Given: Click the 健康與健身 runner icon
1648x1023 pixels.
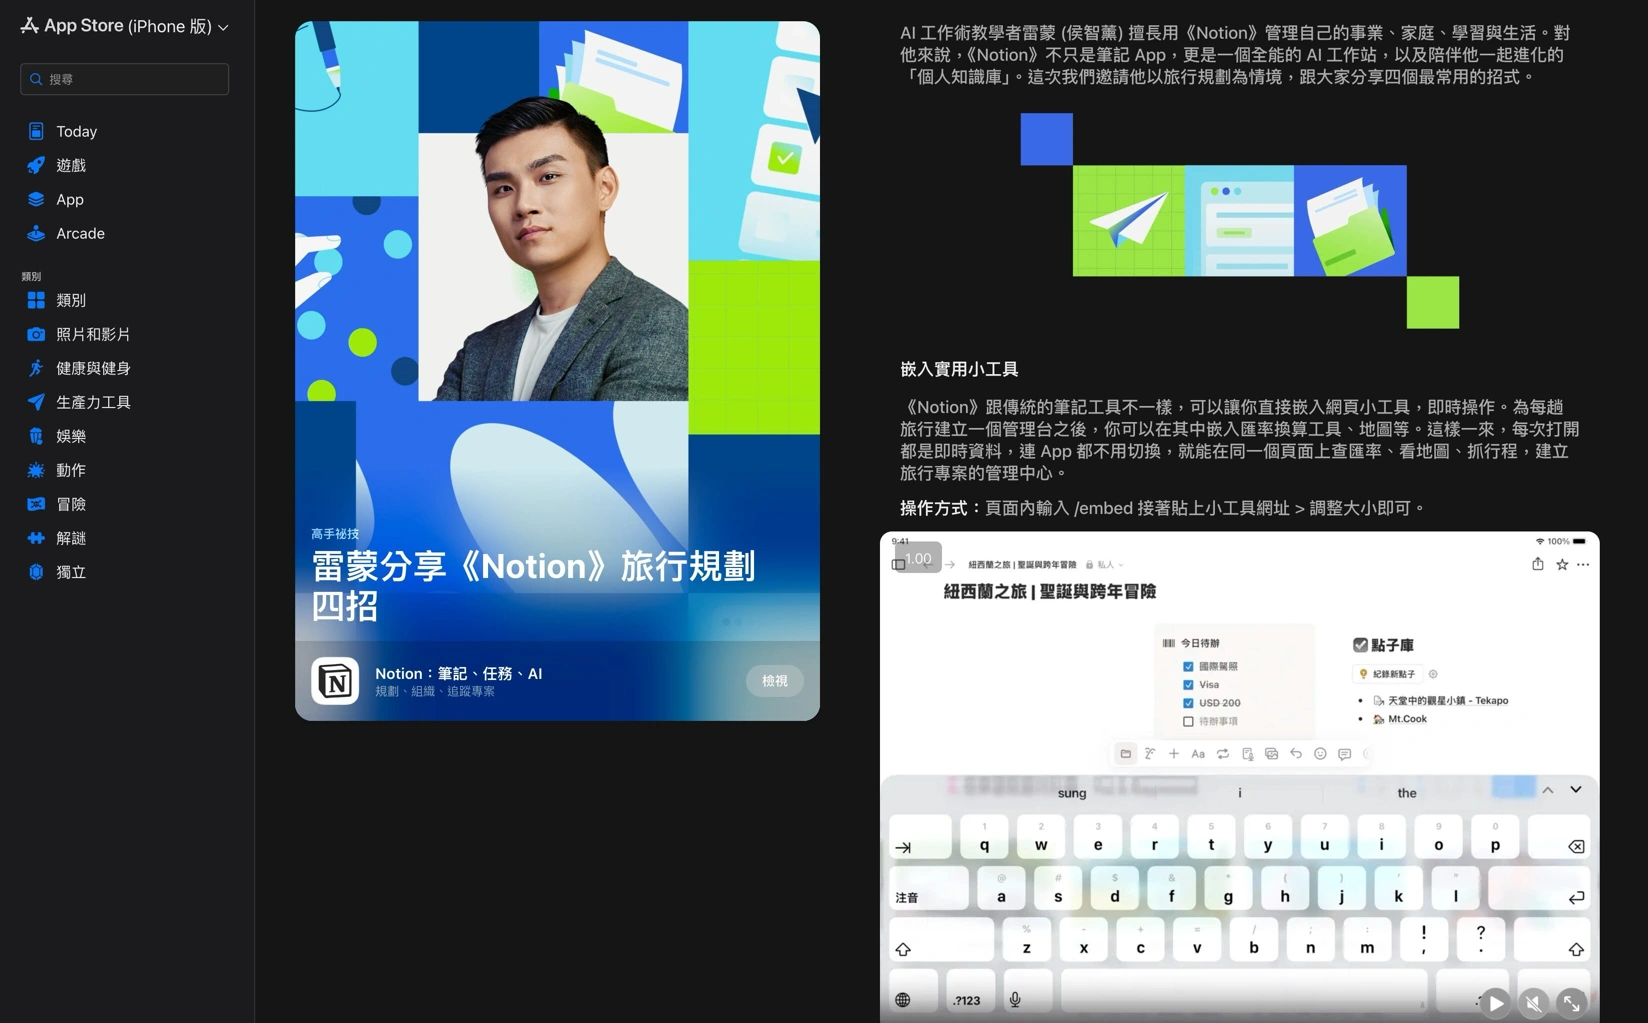Looking at the screenshot, I should (36, 368).
